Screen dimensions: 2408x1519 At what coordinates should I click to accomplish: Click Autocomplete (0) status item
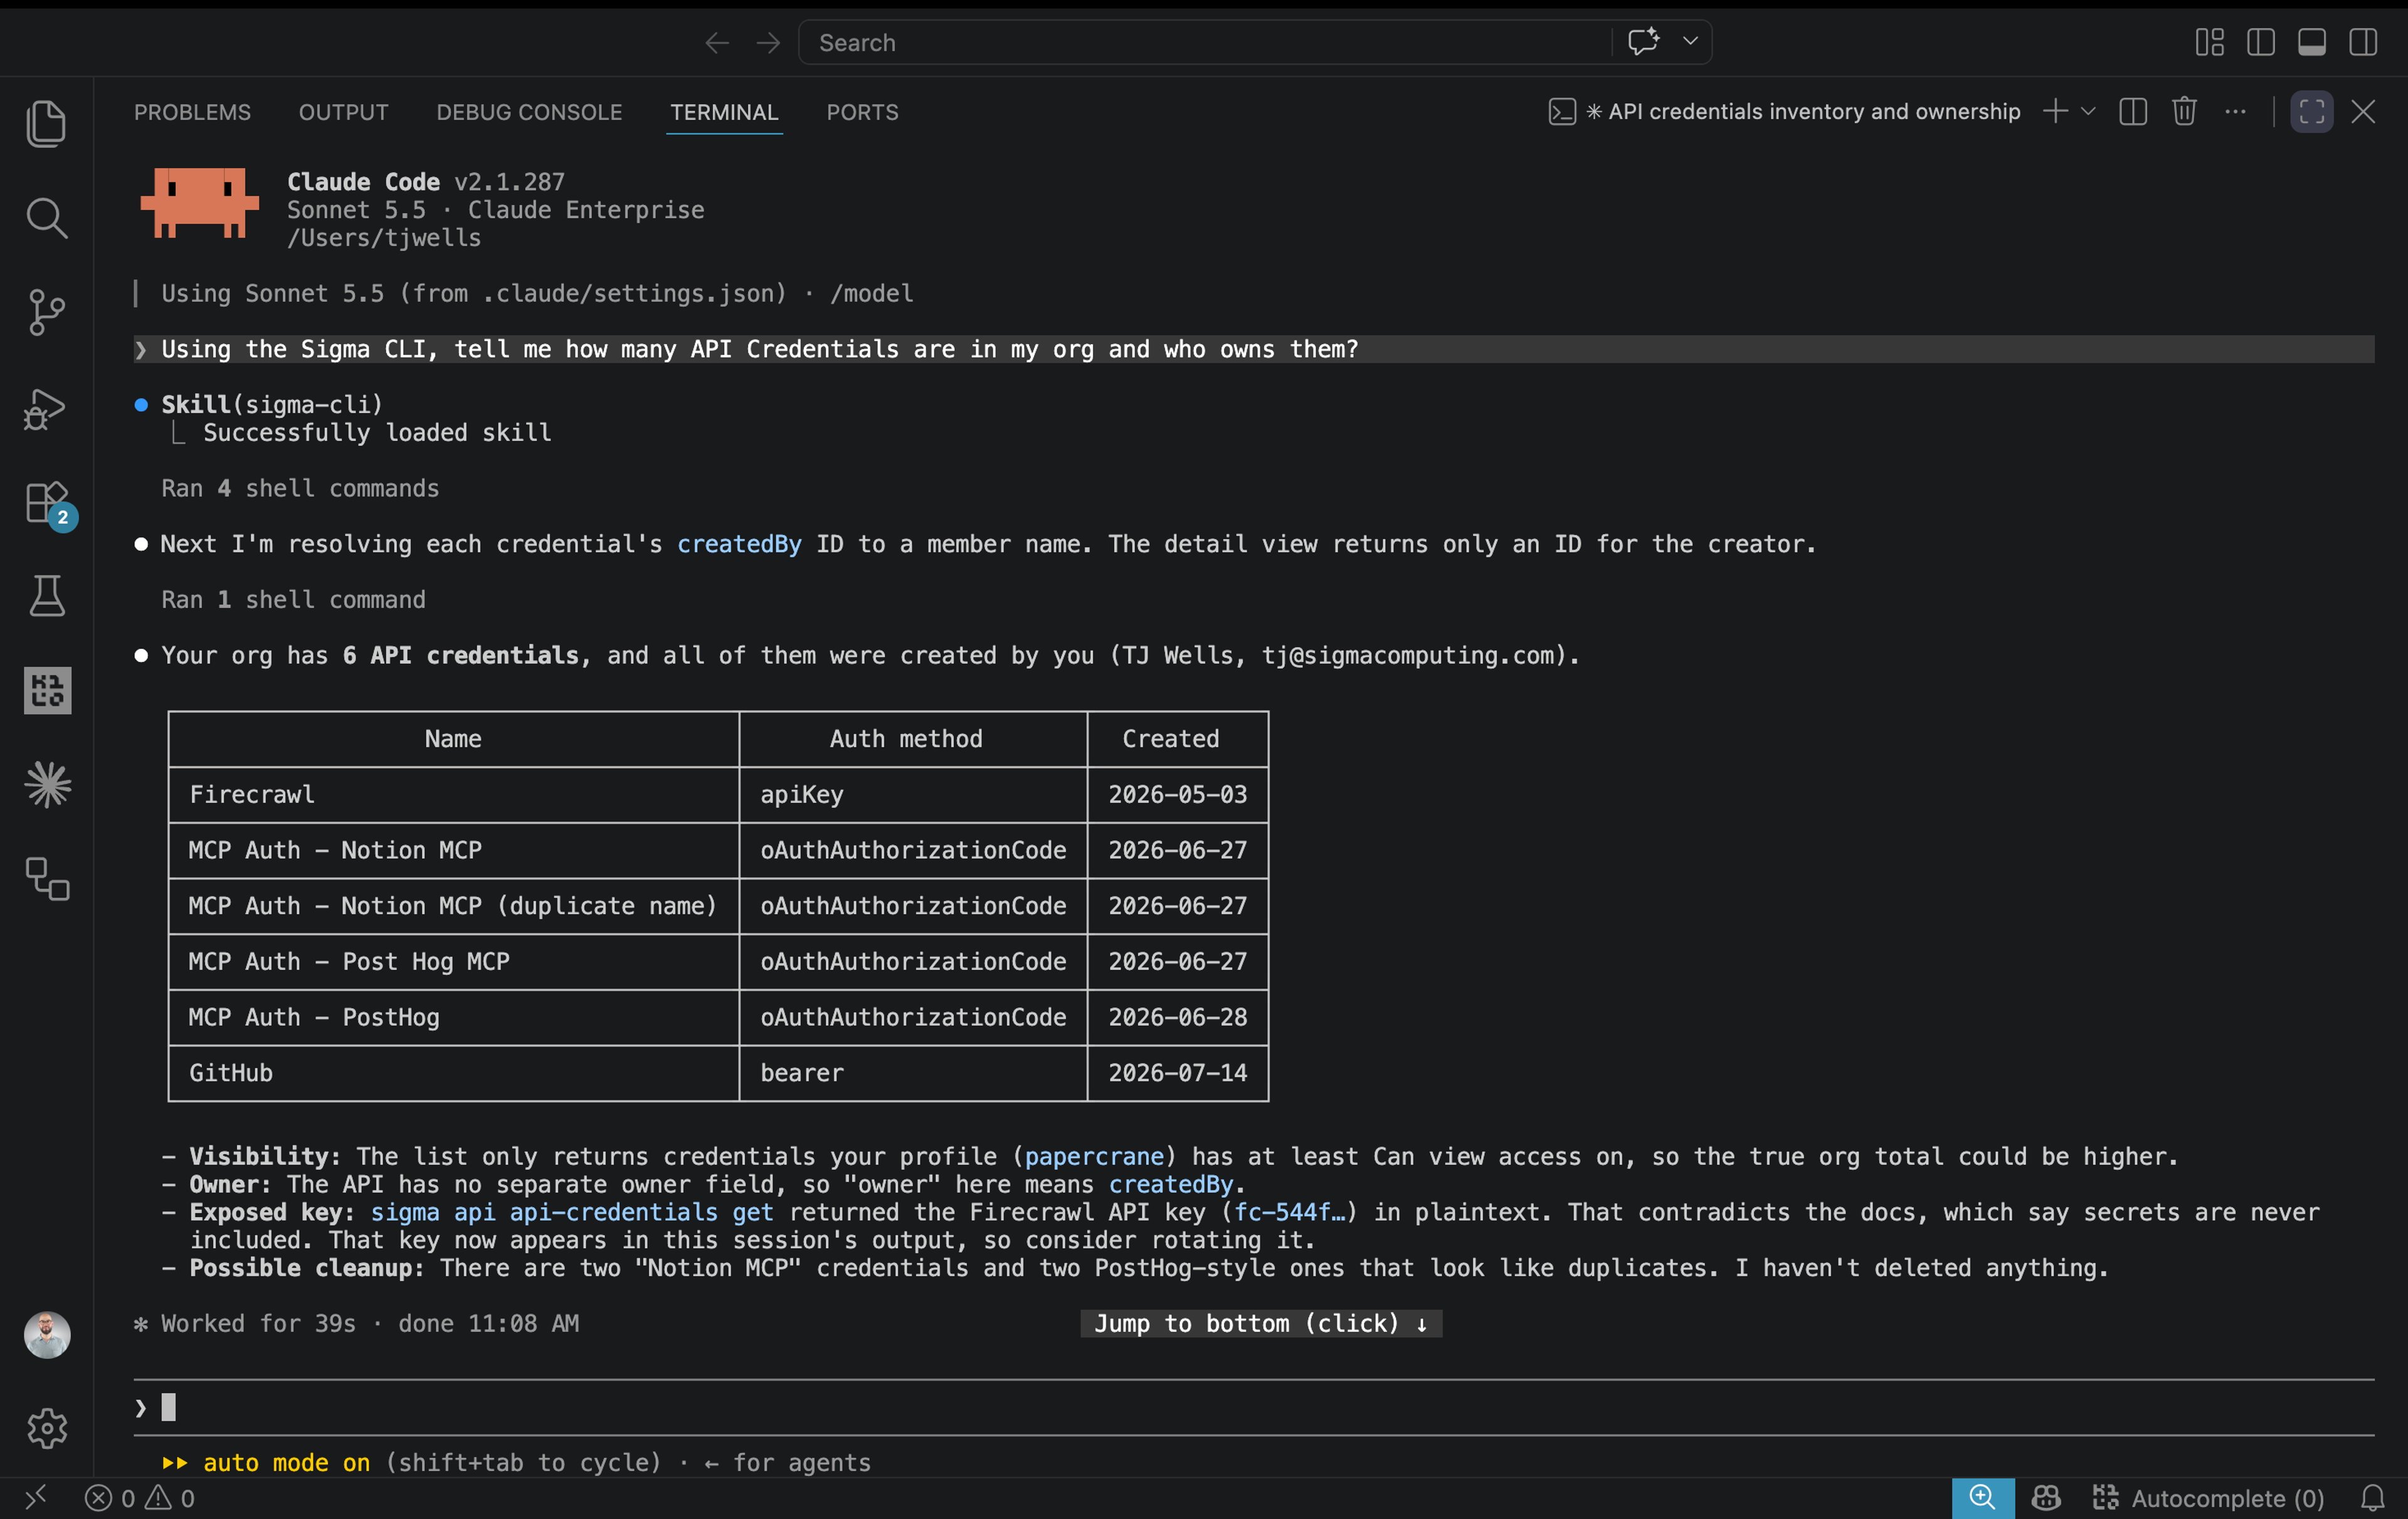2208,1497
